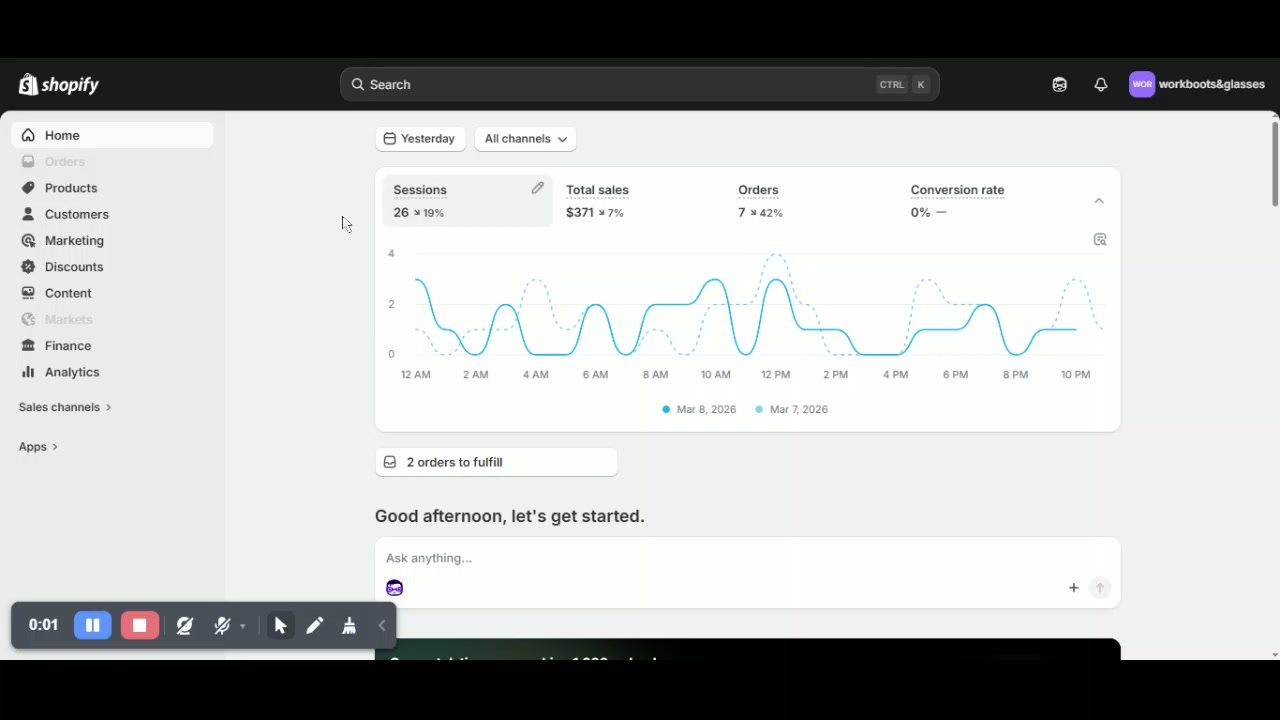
Task: Click the send arrow in ask box
Action: (x=1100, y=588)
